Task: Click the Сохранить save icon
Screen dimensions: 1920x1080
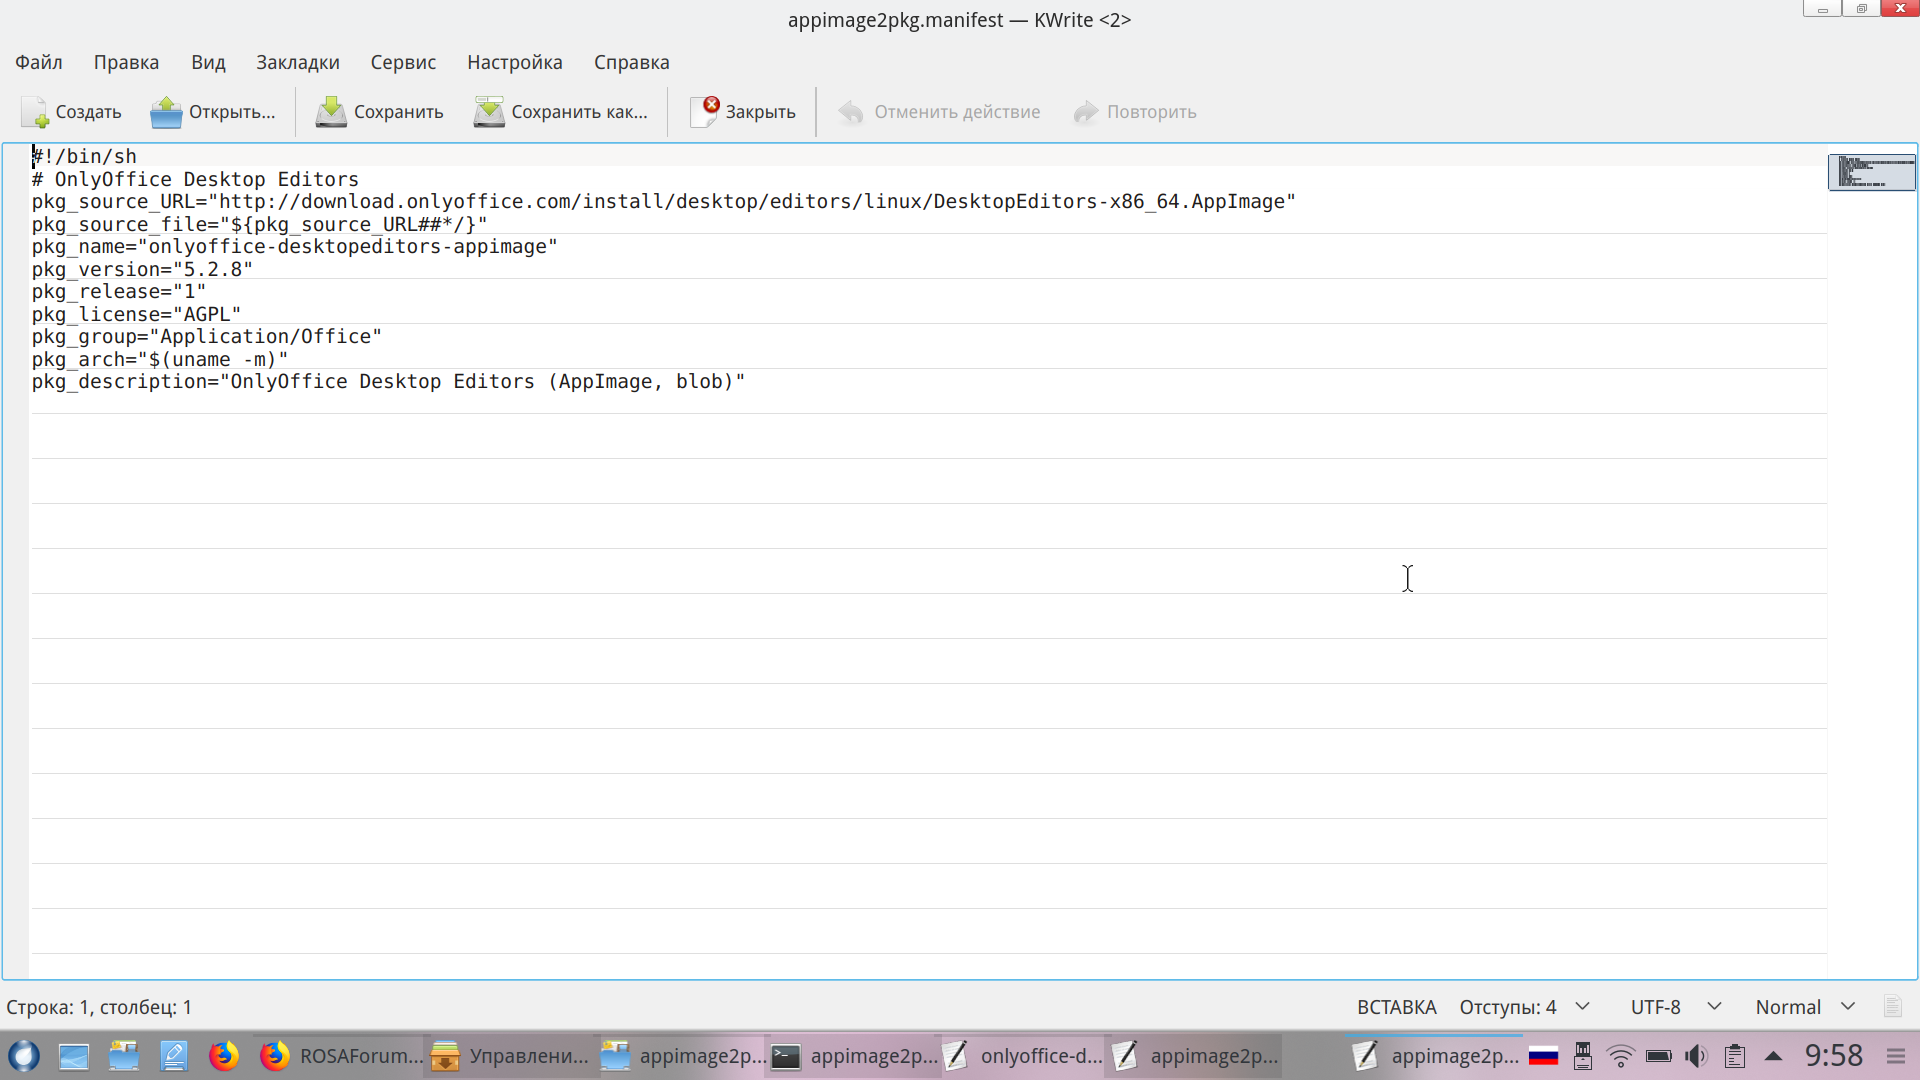Action: pyautogui.click(x=331, y=112)
